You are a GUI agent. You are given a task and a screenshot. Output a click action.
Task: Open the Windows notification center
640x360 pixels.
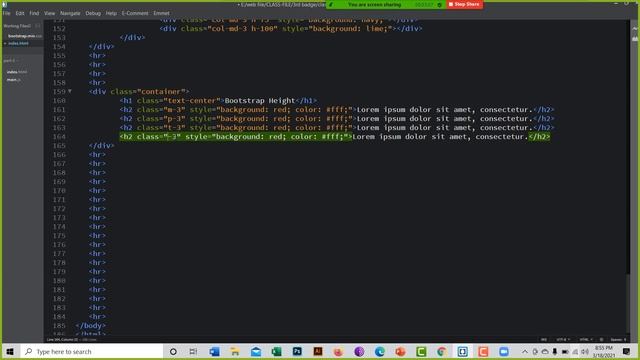pos(627,351)
